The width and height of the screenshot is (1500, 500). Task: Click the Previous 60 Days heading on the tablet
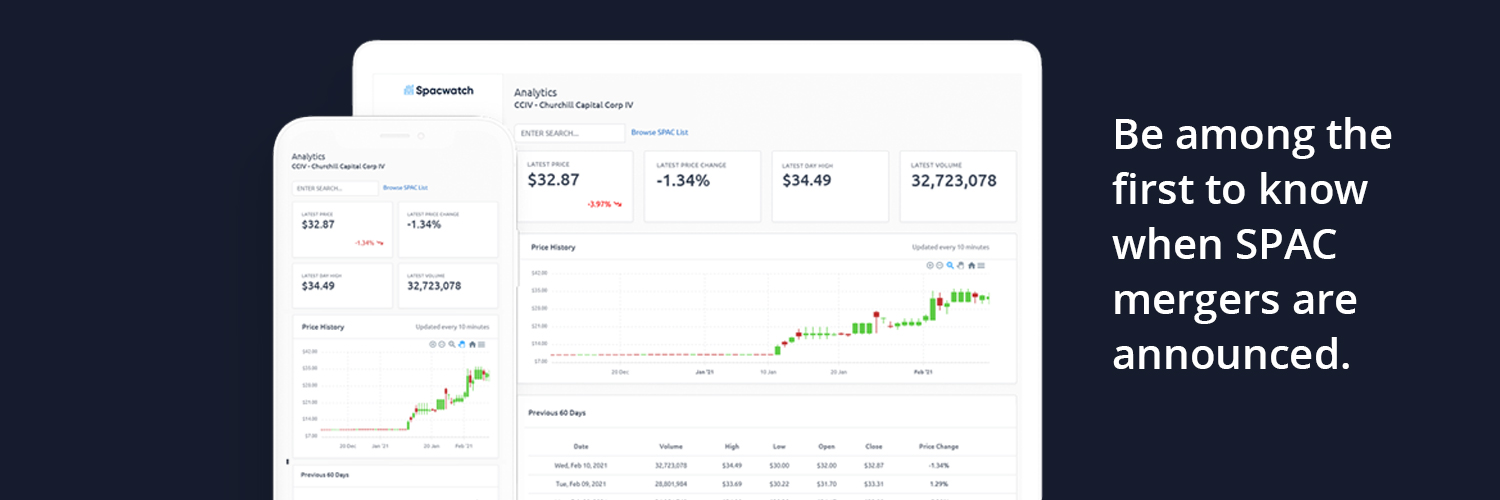pyautogui.click(x=557, y=412)
